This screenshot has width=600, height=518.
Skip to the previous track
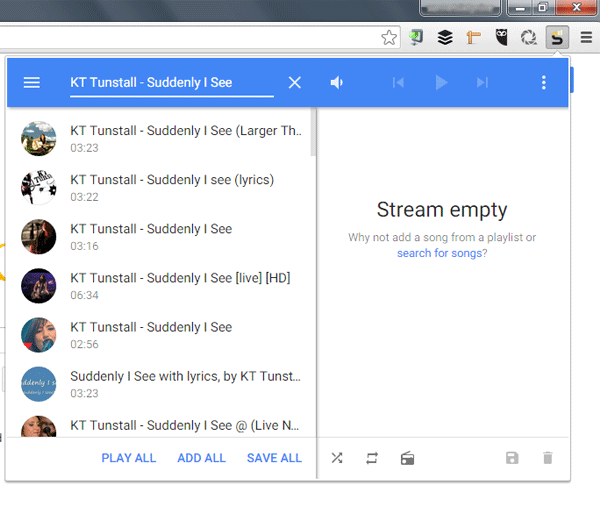[398, 82]
